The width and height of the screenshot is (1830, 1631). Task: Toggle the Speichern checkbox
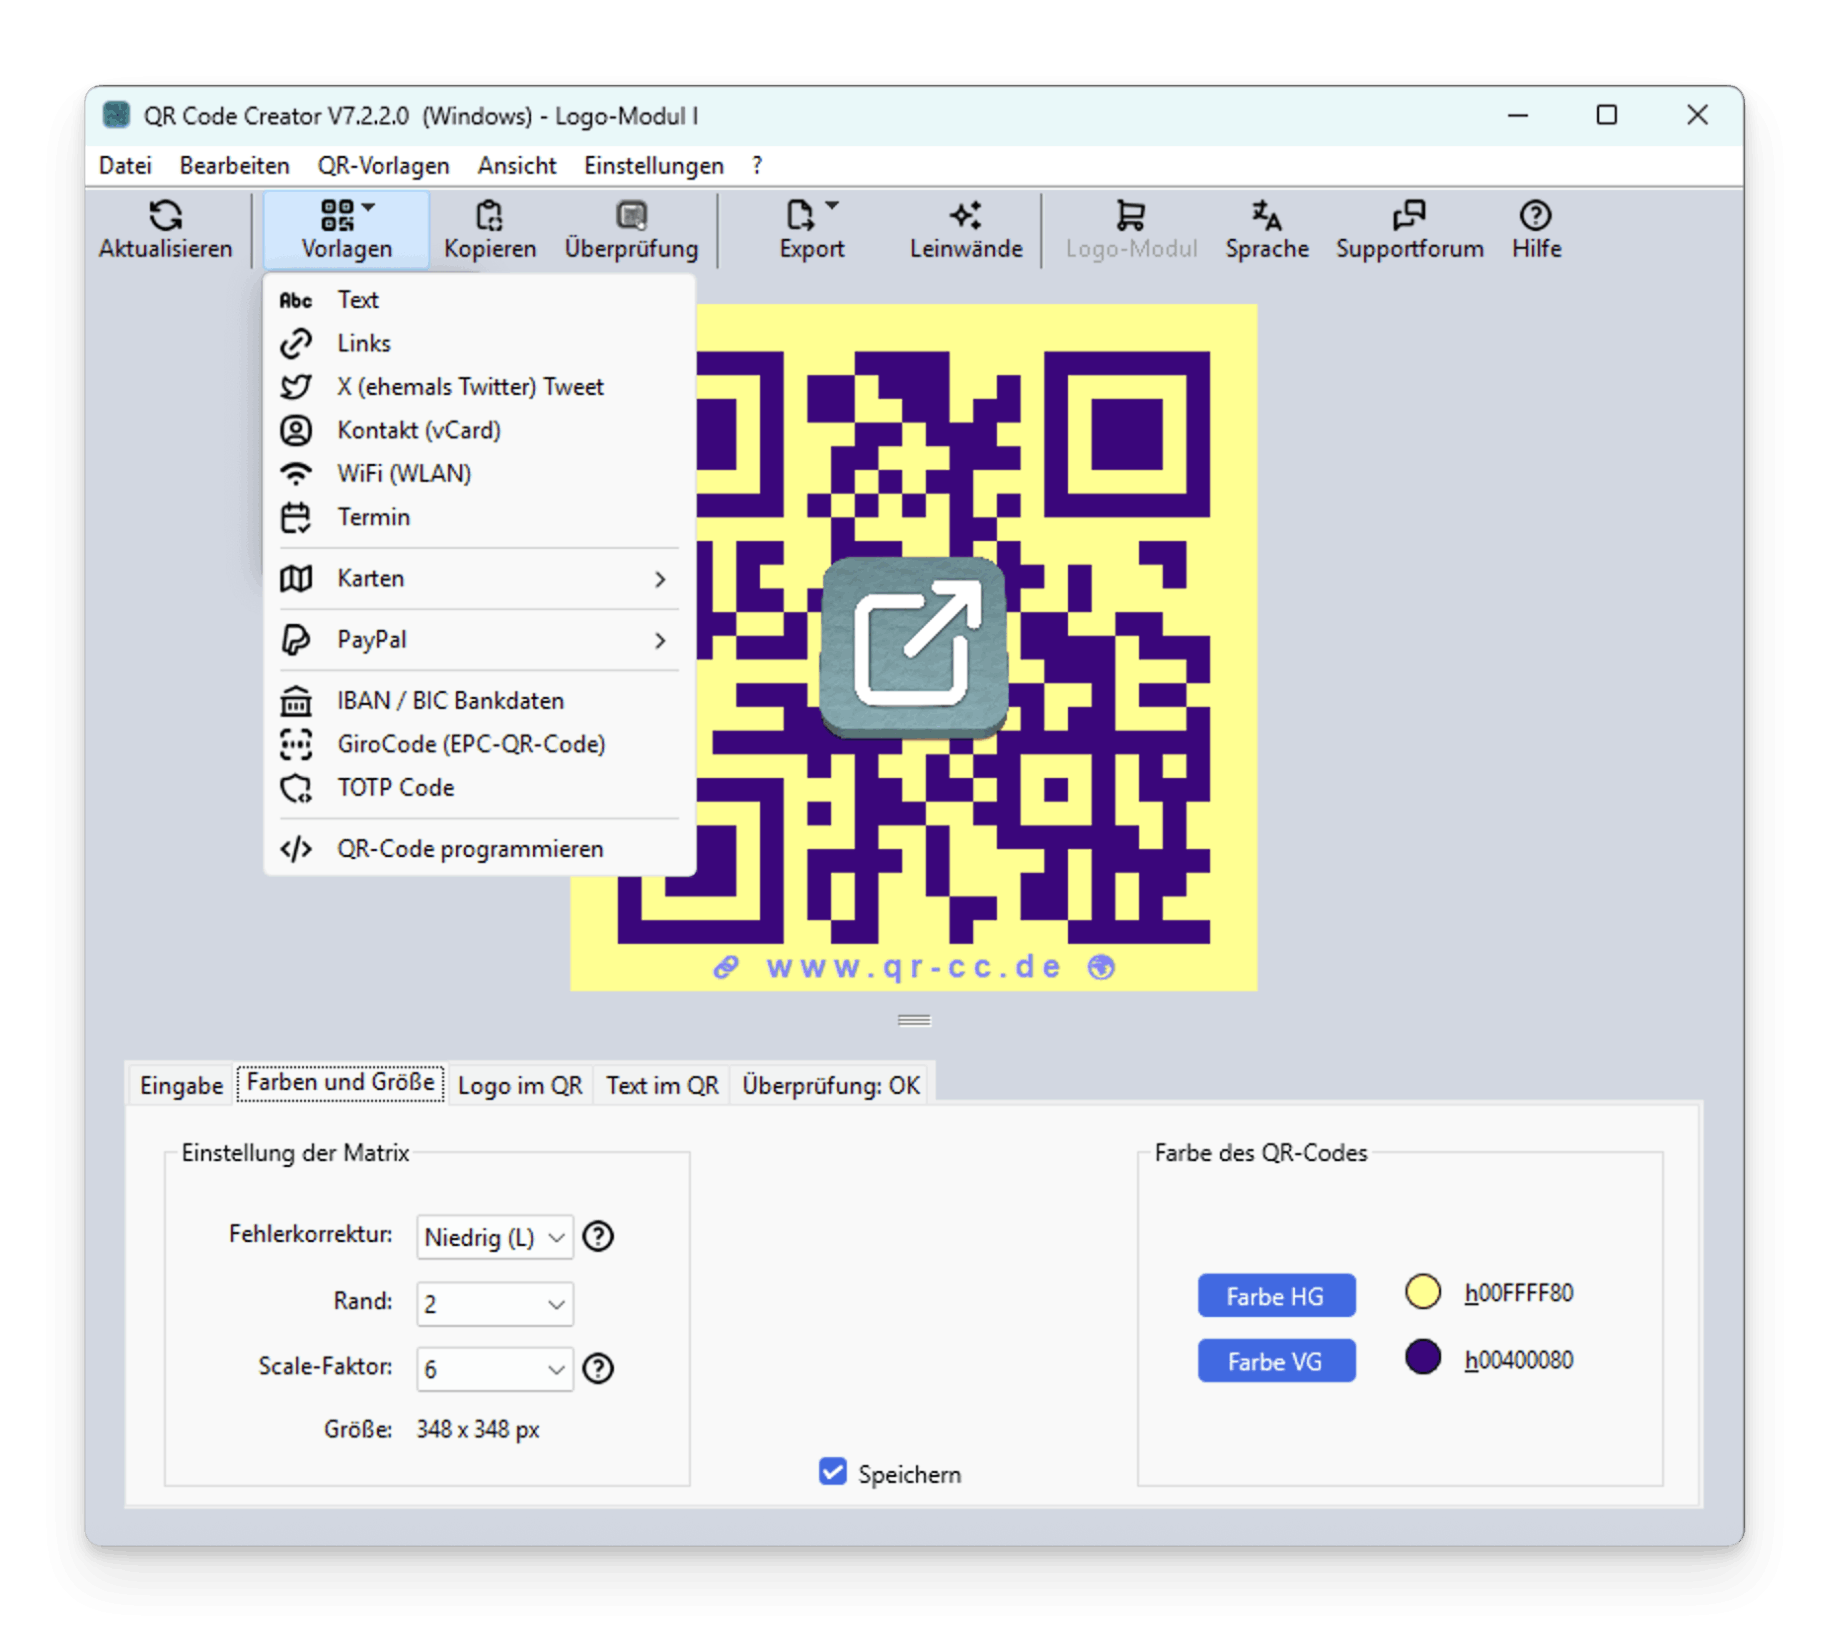coord(832,1472)
